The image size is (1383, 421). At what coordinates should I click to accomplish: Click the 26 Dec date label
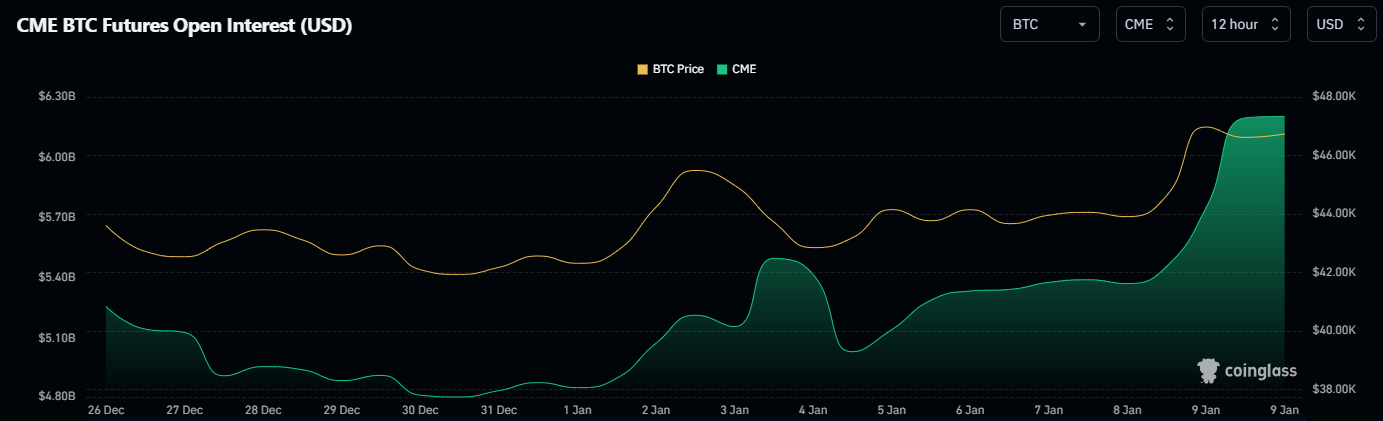[106, 410]
